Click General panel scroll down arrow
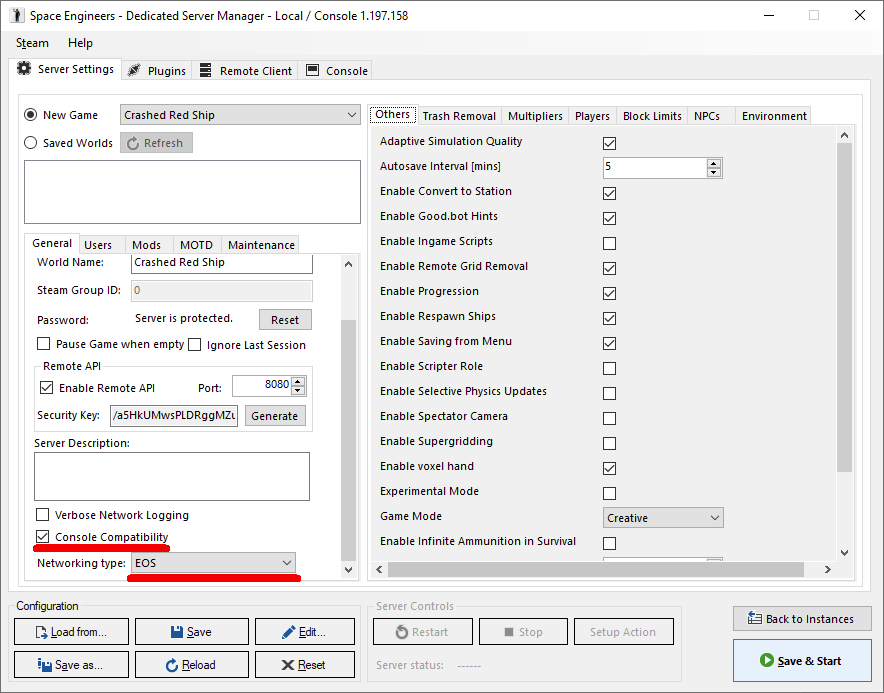Image resolution: width=884 pixels, height=693 pixels. tap(348, 570)
